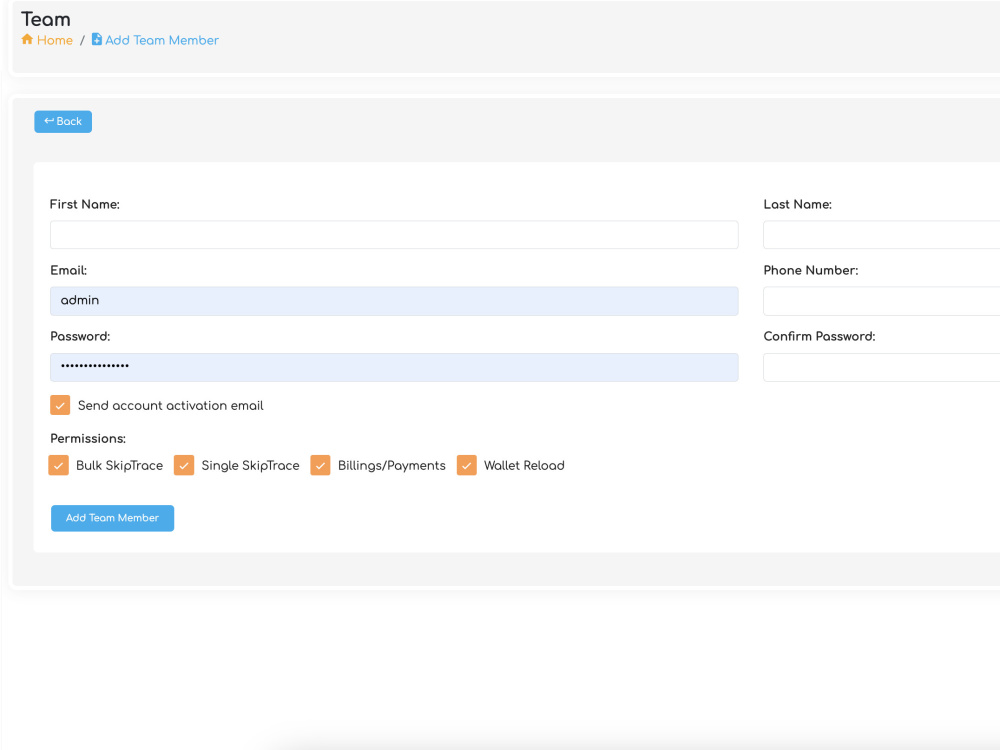Click the Password: label
This screenshot has height=750, width=1000.
[80, 336]
